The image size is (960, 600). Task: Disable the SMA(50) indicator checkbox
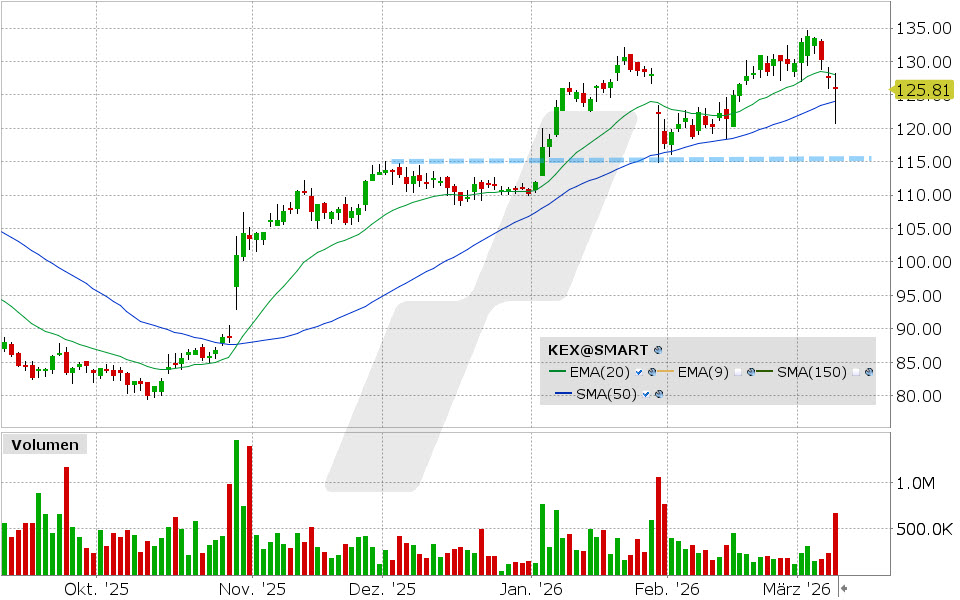click(x=645, y=393)
